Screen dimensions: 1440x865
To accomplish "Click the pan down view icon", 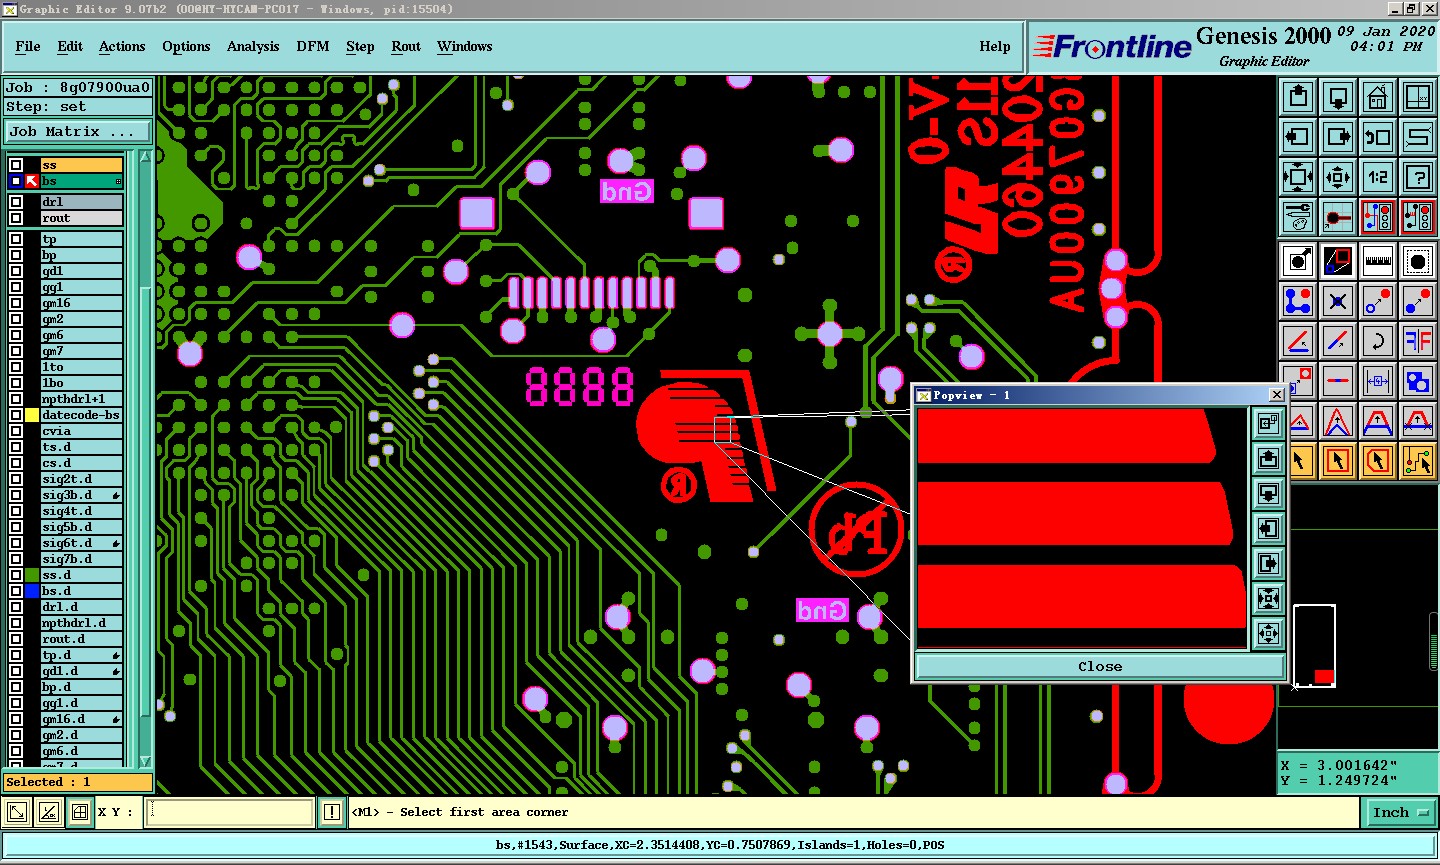I will click(x=1338, y=97).
